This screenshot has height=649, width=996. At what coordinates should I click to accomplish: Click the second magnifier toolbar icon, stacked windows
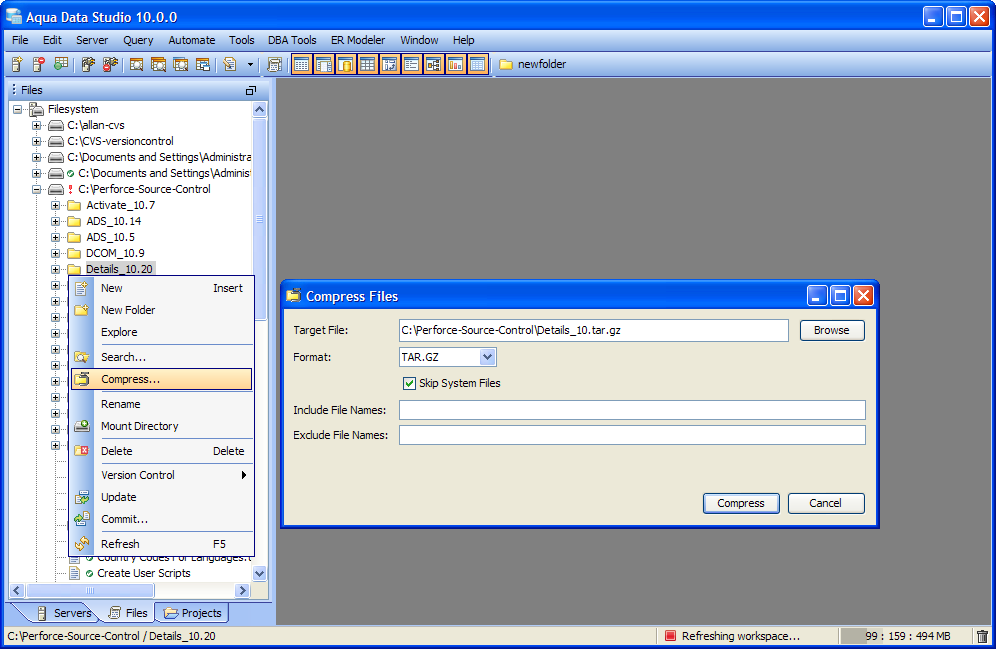coord(158,64)
